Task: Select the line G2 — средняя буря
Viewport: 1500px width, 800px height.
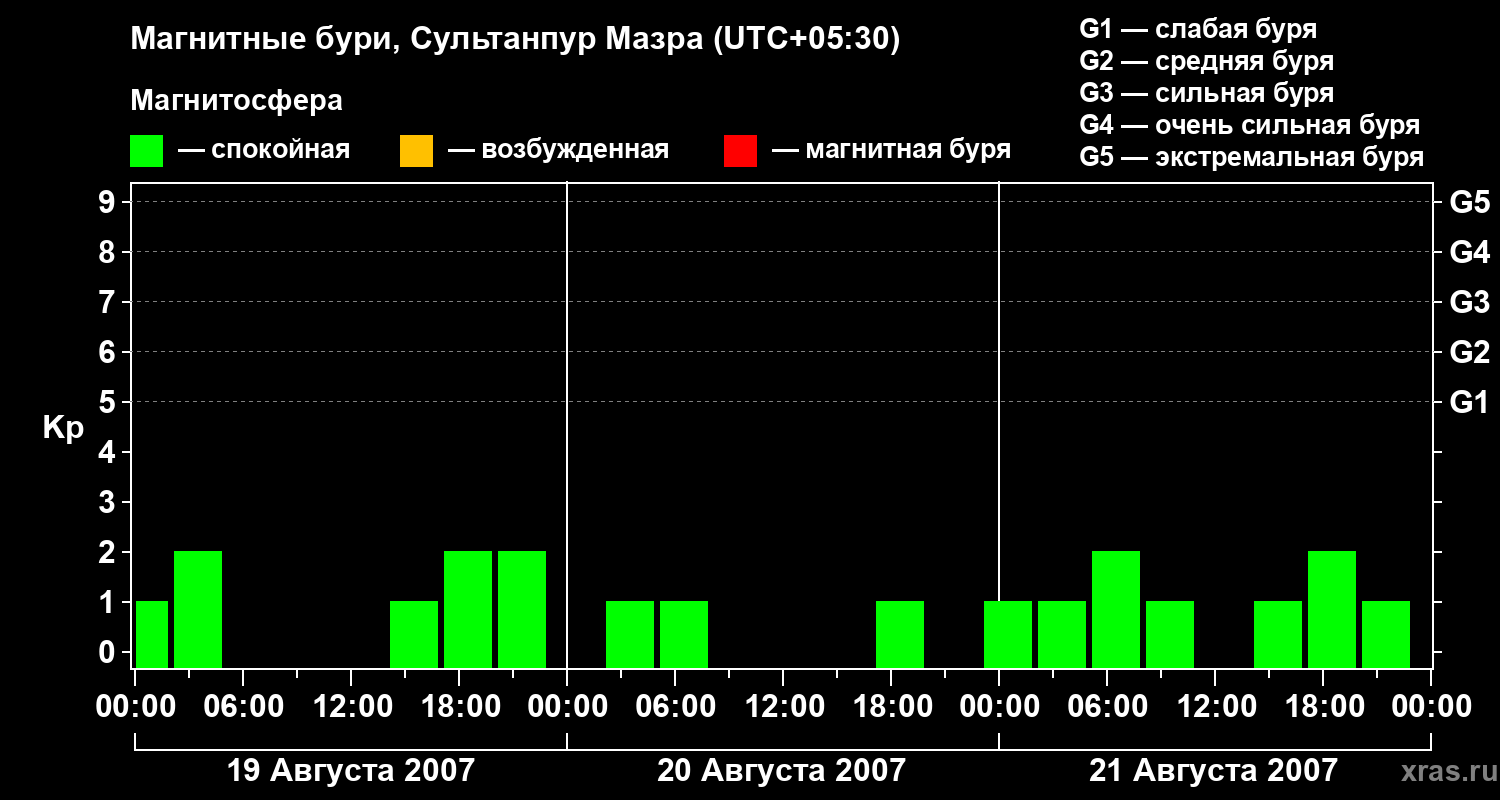Action: [1207, 61]
